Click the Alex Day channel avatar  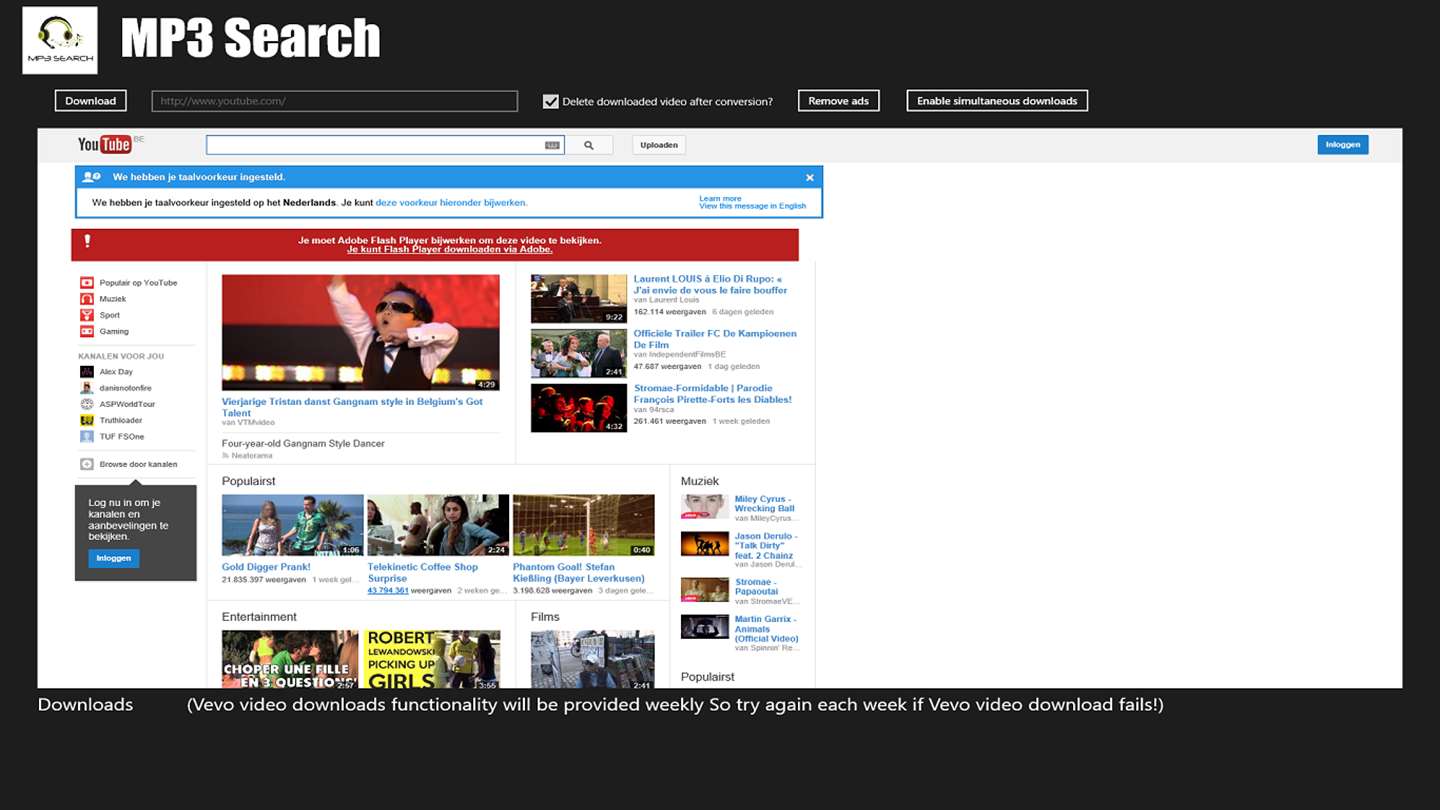[87, 372]
